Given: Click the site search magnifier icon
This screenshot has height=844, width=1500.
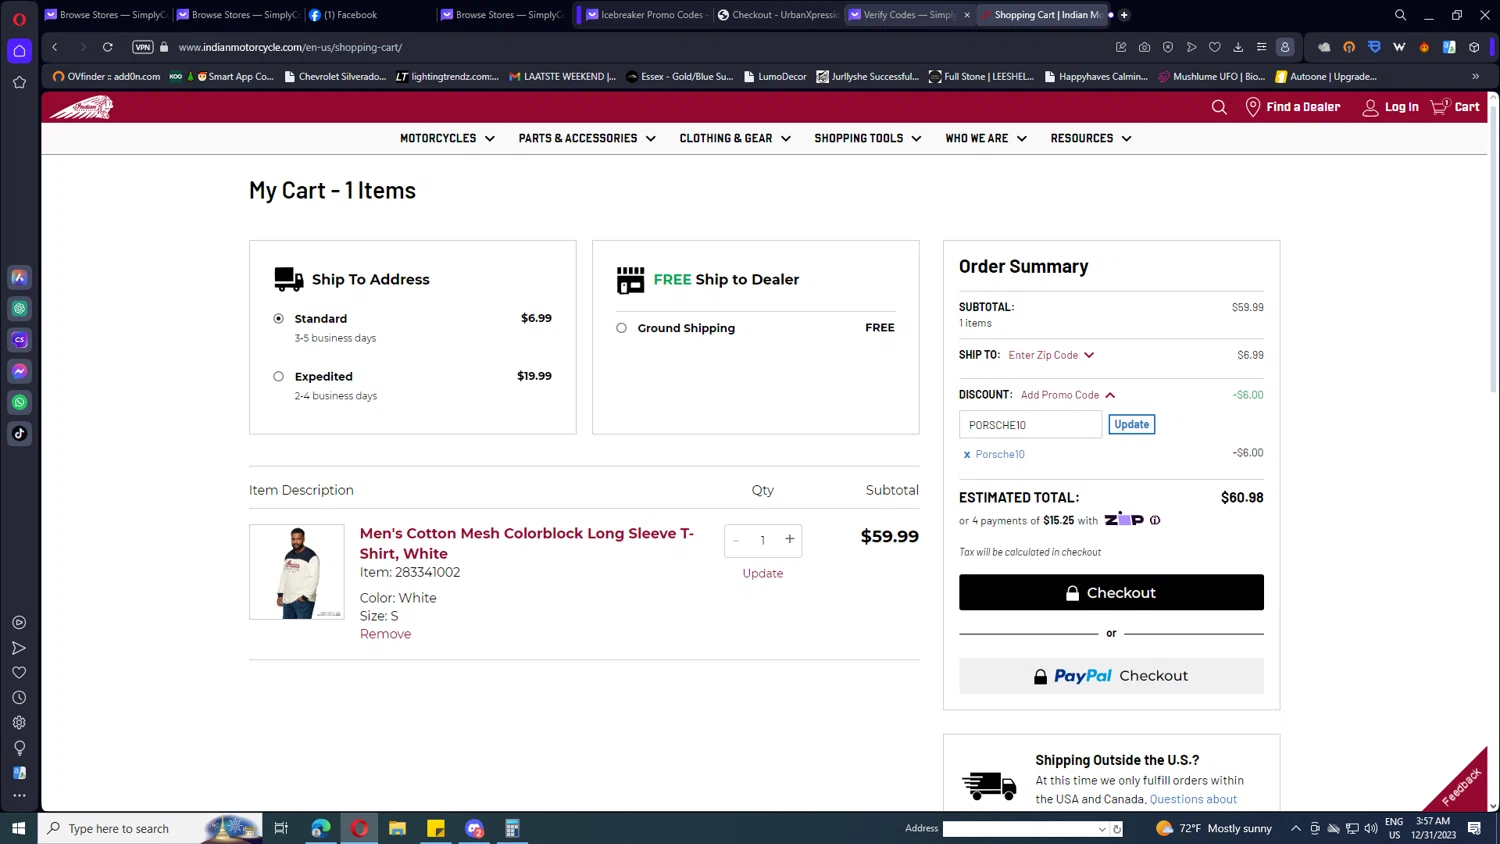Looking at the screenshot, I should [x=1219, y=107].
